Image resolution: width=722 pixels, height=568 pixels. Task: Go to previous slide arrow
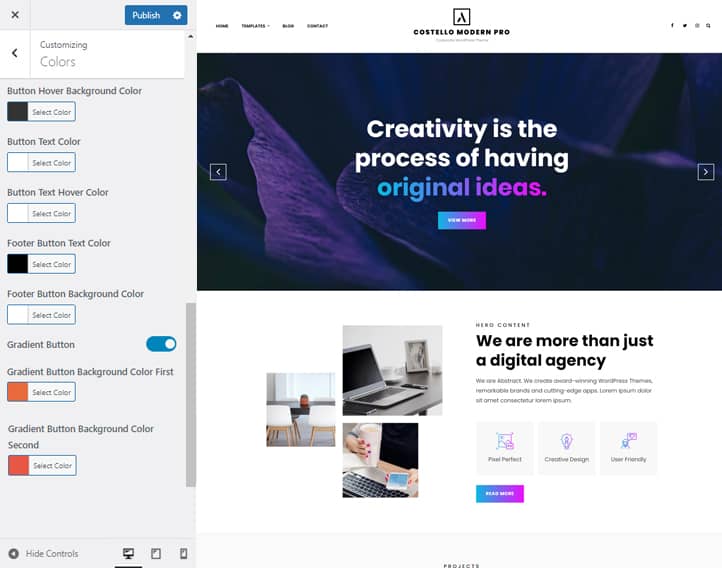point(218,172)
